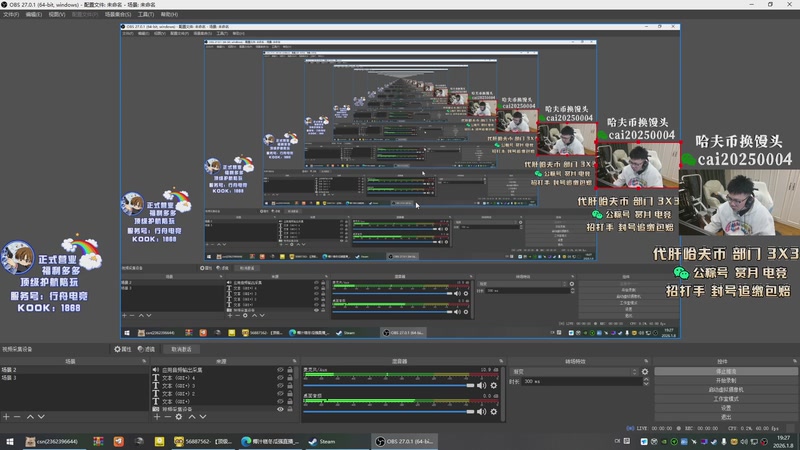Open WinRAR icon in taskbar
The image size is (800, 450).
[98, 441]
